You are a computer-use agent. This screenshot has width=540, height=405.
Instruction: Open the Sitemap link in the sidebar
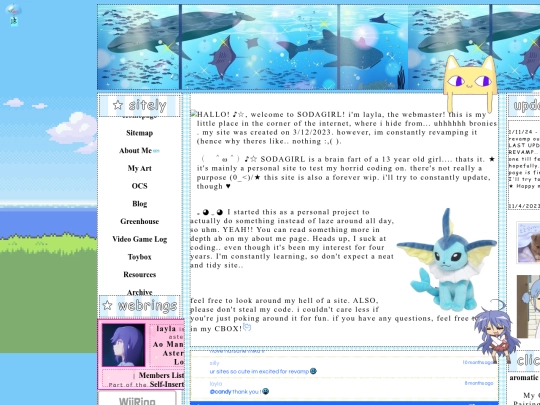pyautogui.click(x=139, y=133)
